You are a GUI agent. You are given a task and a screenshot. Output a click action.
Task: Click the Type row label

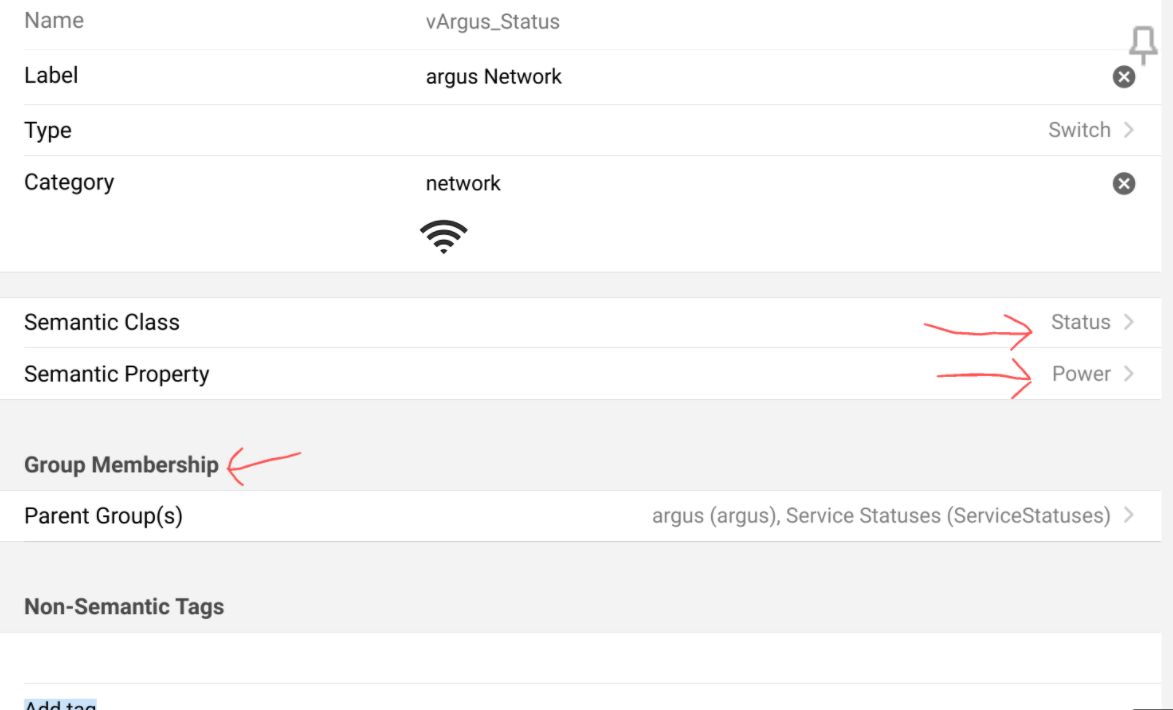coord(48,130)
